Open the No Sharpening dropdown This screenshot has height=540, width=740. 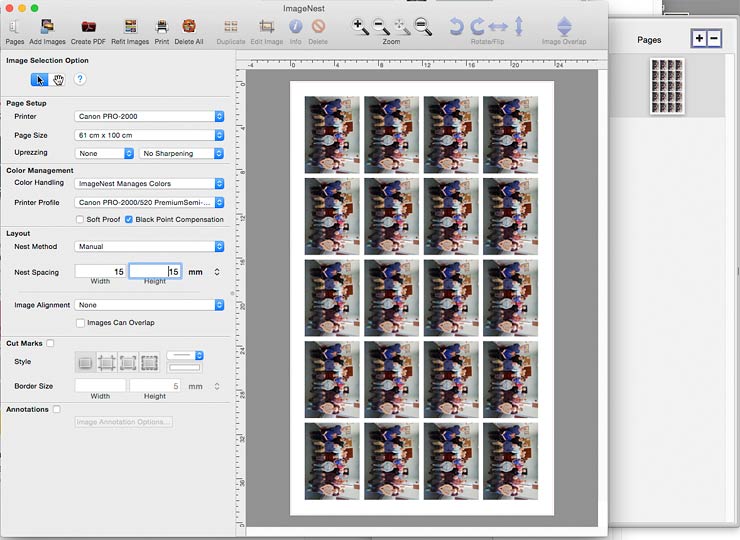click(181, 153)
